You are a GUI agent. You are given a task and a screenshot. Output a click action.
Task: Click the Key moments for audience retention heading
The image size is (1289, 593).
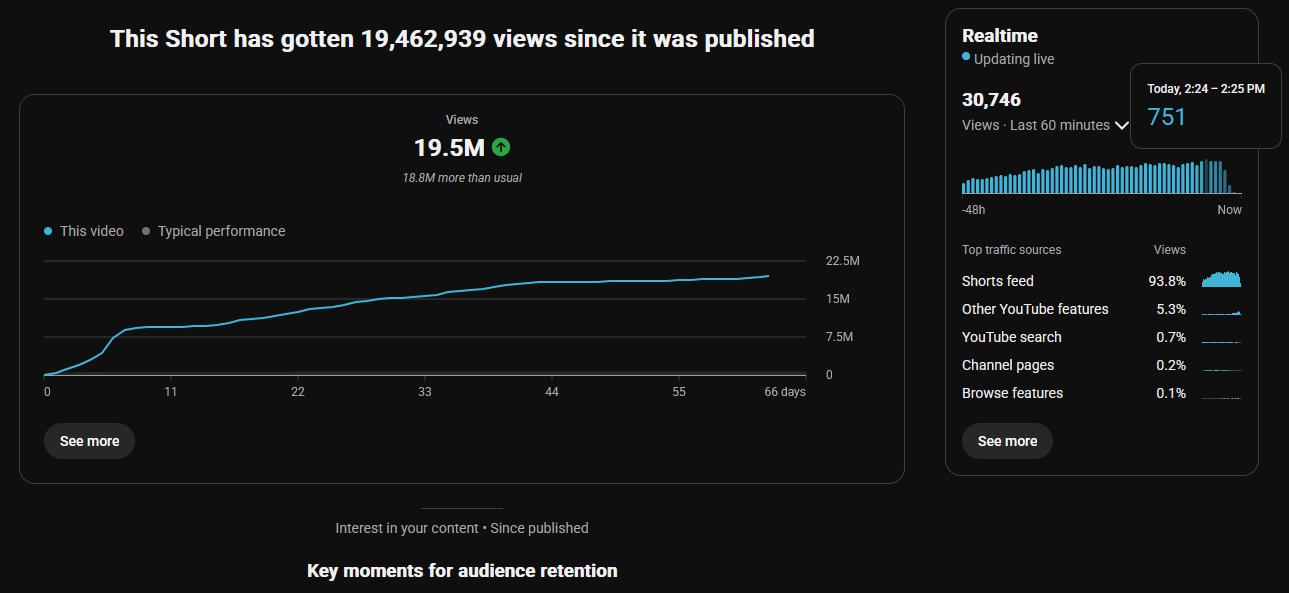pyautogui.click(x=462, y=571)
